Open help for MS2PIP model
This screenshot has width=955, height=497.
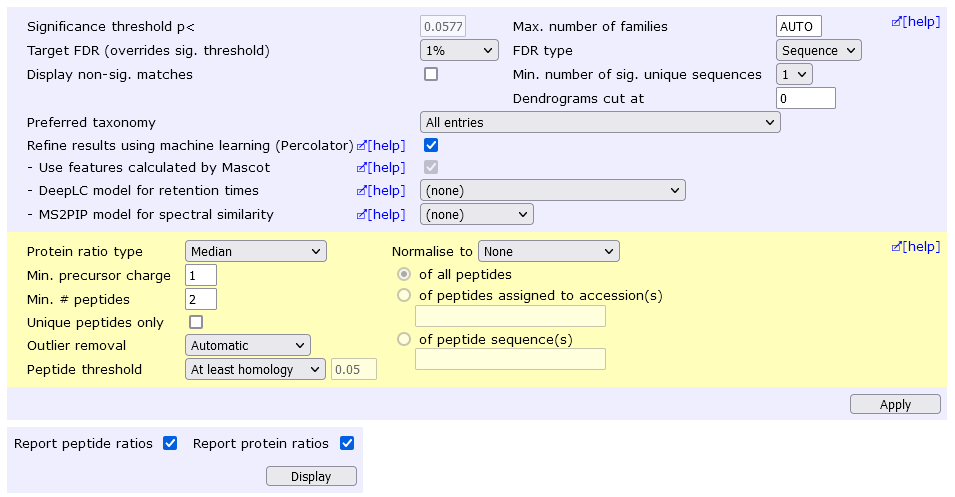[x=381, y=214]
